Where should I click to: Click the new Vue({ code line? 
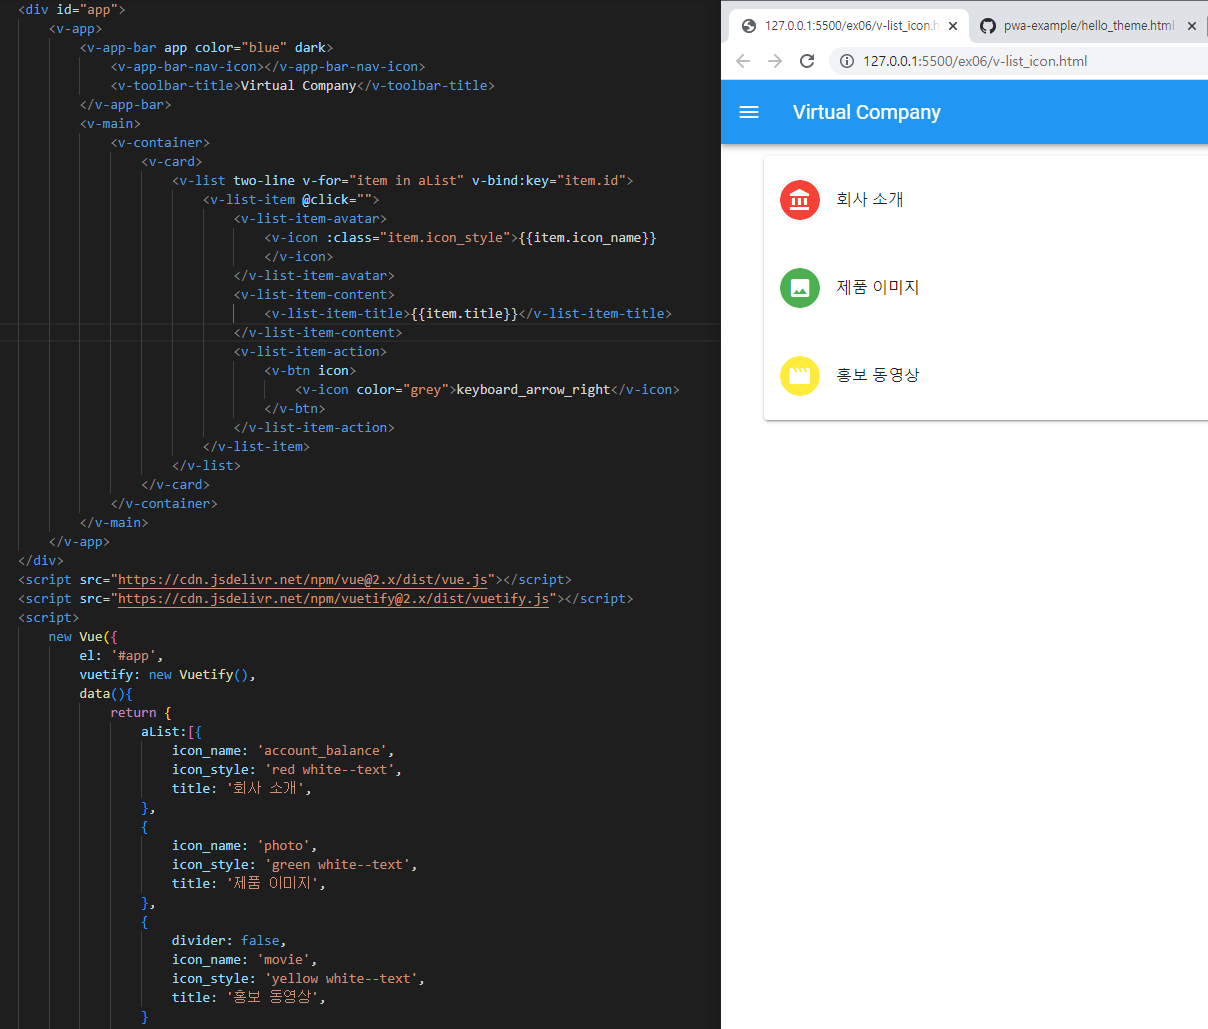coord(83,637)
